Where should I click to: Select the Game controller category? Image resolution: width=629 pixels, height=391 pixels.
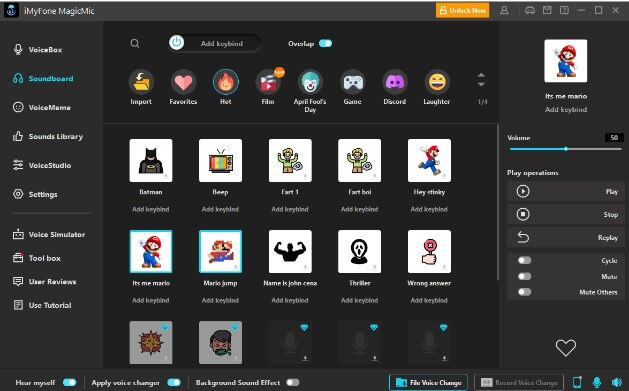[353, 82]
